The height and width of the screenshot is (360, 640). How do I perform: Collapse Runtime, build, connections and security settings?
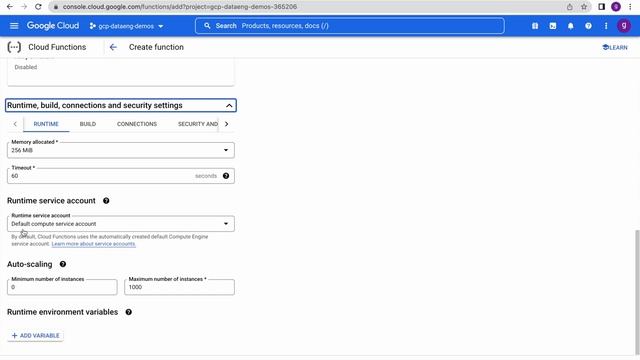click(x=121, y=105)
